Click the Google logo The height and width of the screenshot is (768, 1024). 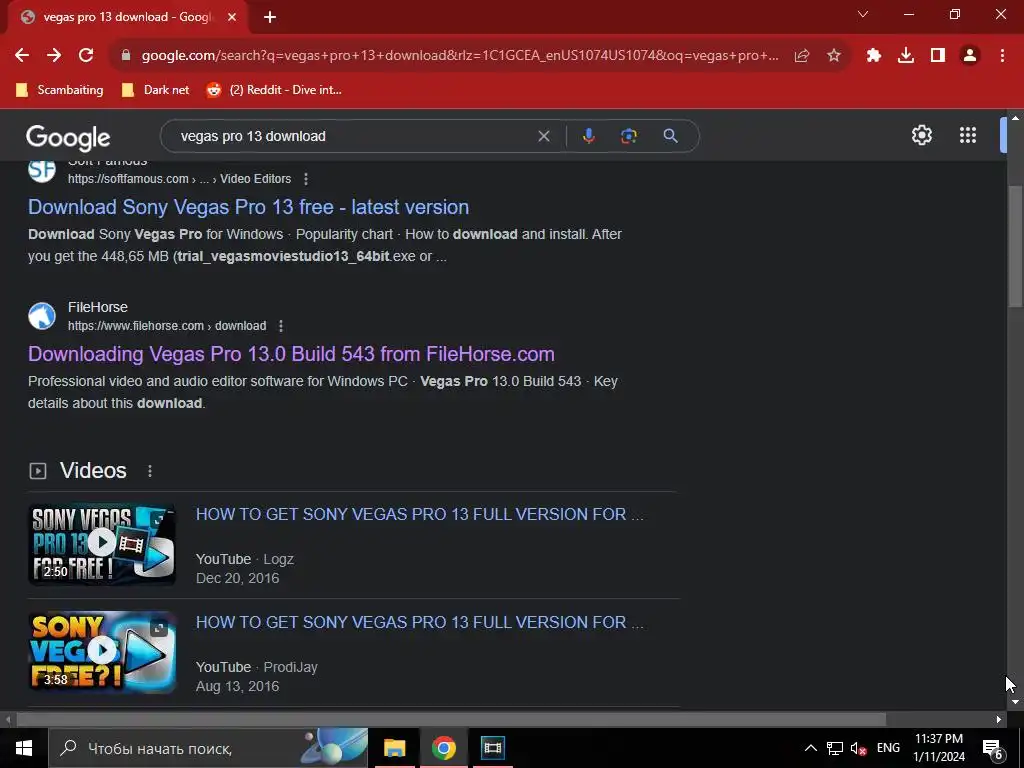click(68, 137)
